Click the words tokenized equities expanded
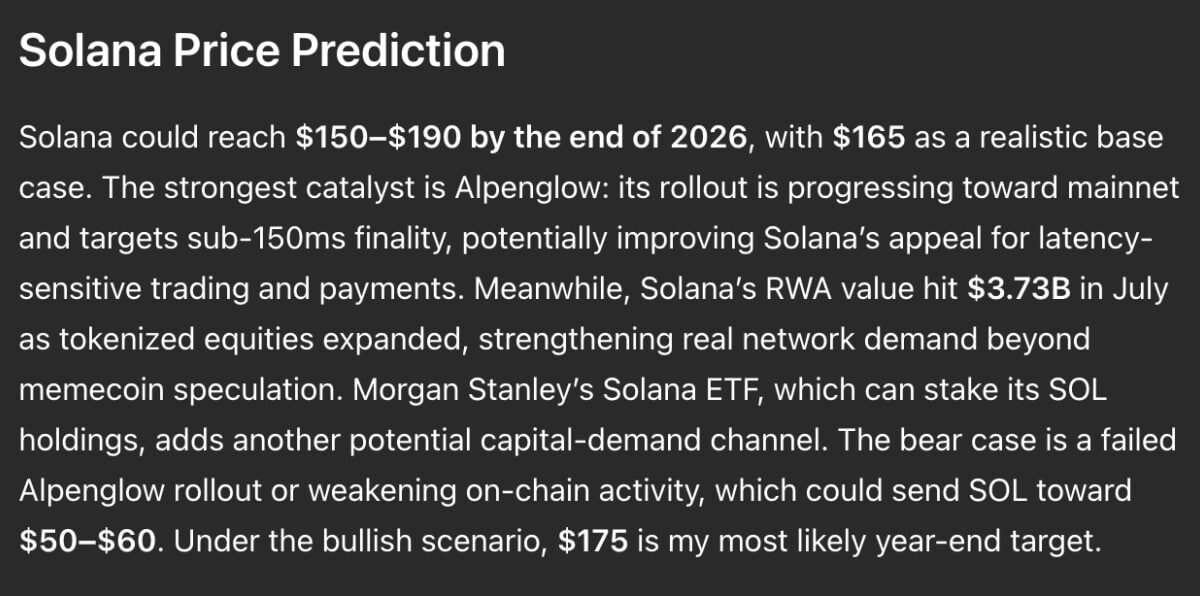This screenshot has height=596, width=1200. click(x=258, y=339)
